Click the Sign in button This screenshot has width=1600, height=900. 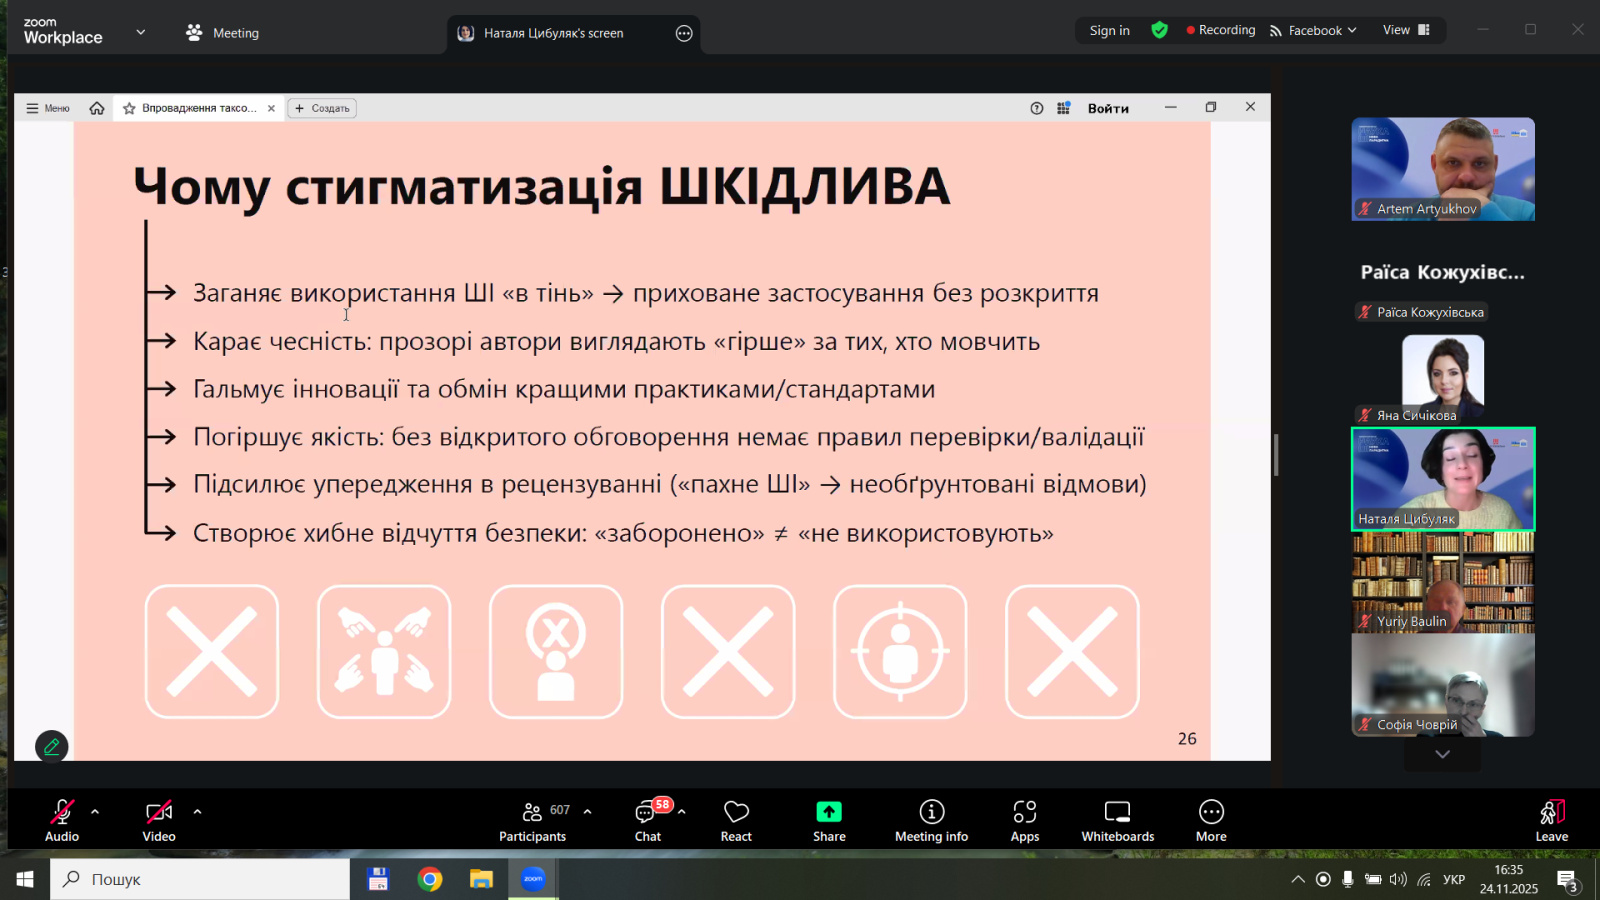click(1109, 31)
